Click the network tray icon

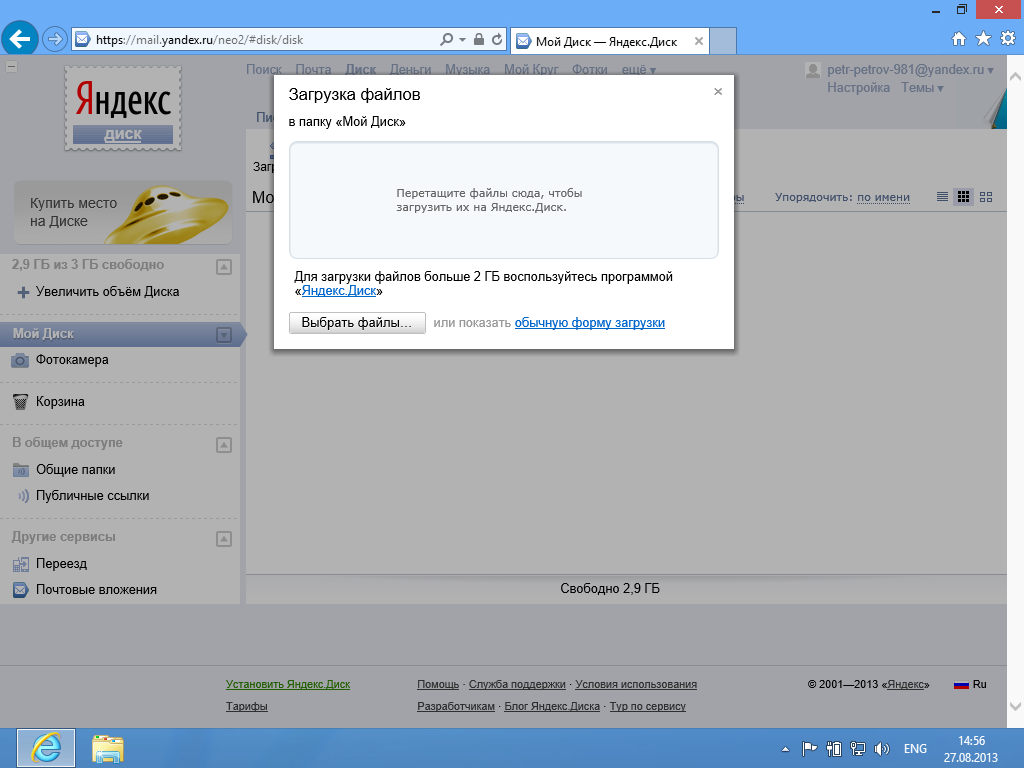pyautogui.click(x=857, y=749)
